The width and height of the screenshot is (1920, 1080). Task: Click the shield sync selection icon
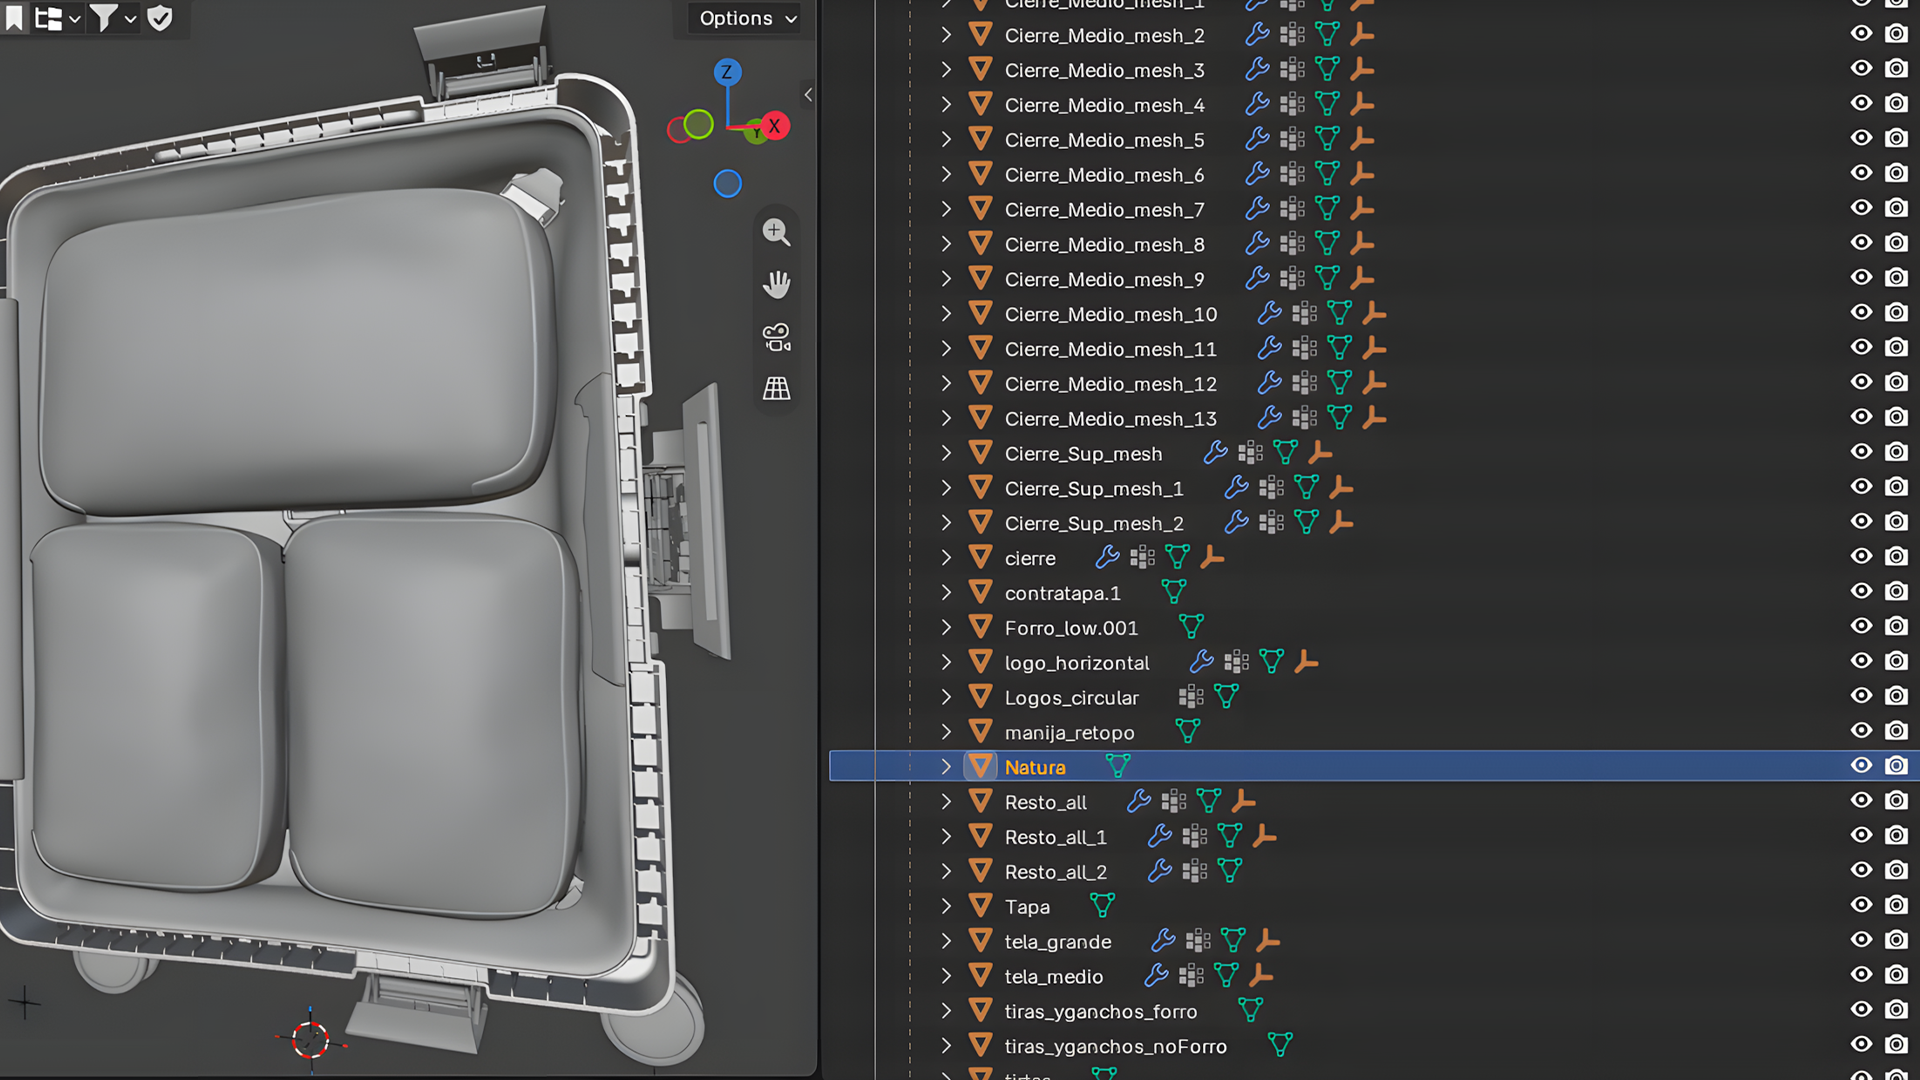coord(160,18)
